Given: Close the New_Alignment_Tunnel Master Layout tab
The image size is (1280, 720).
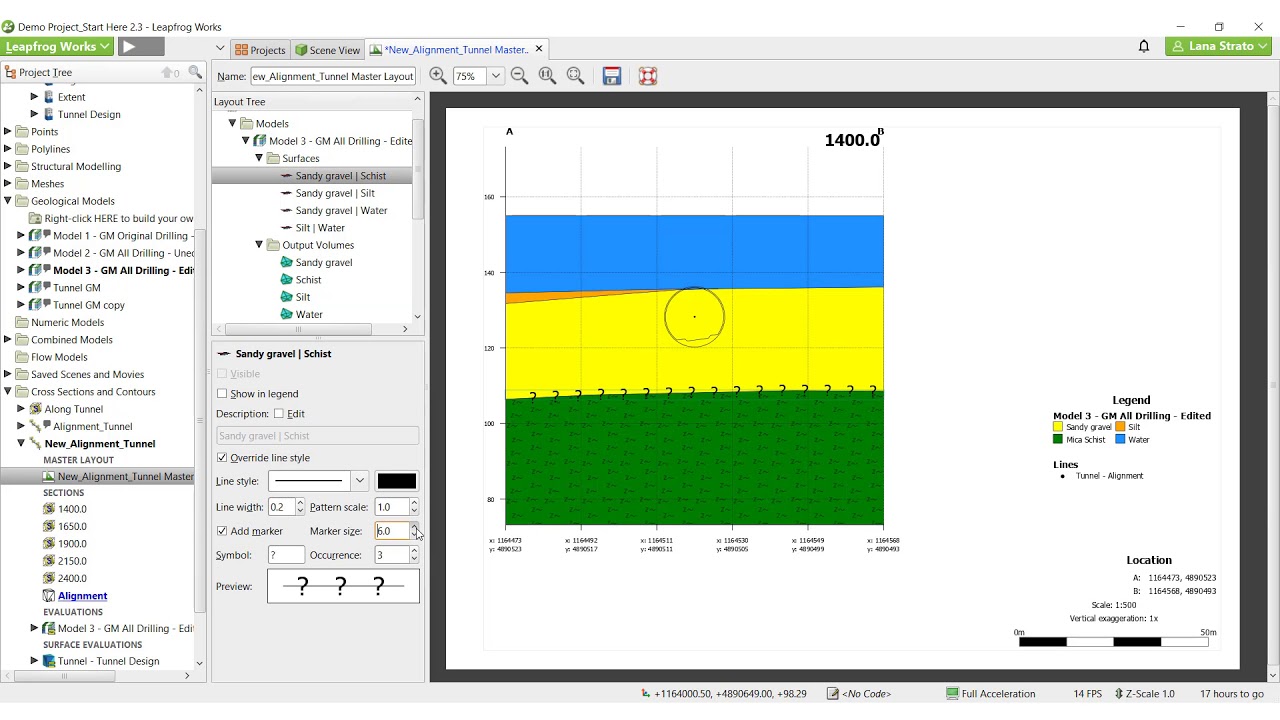Looking at the screenshot, I should [x=539, y=49].
